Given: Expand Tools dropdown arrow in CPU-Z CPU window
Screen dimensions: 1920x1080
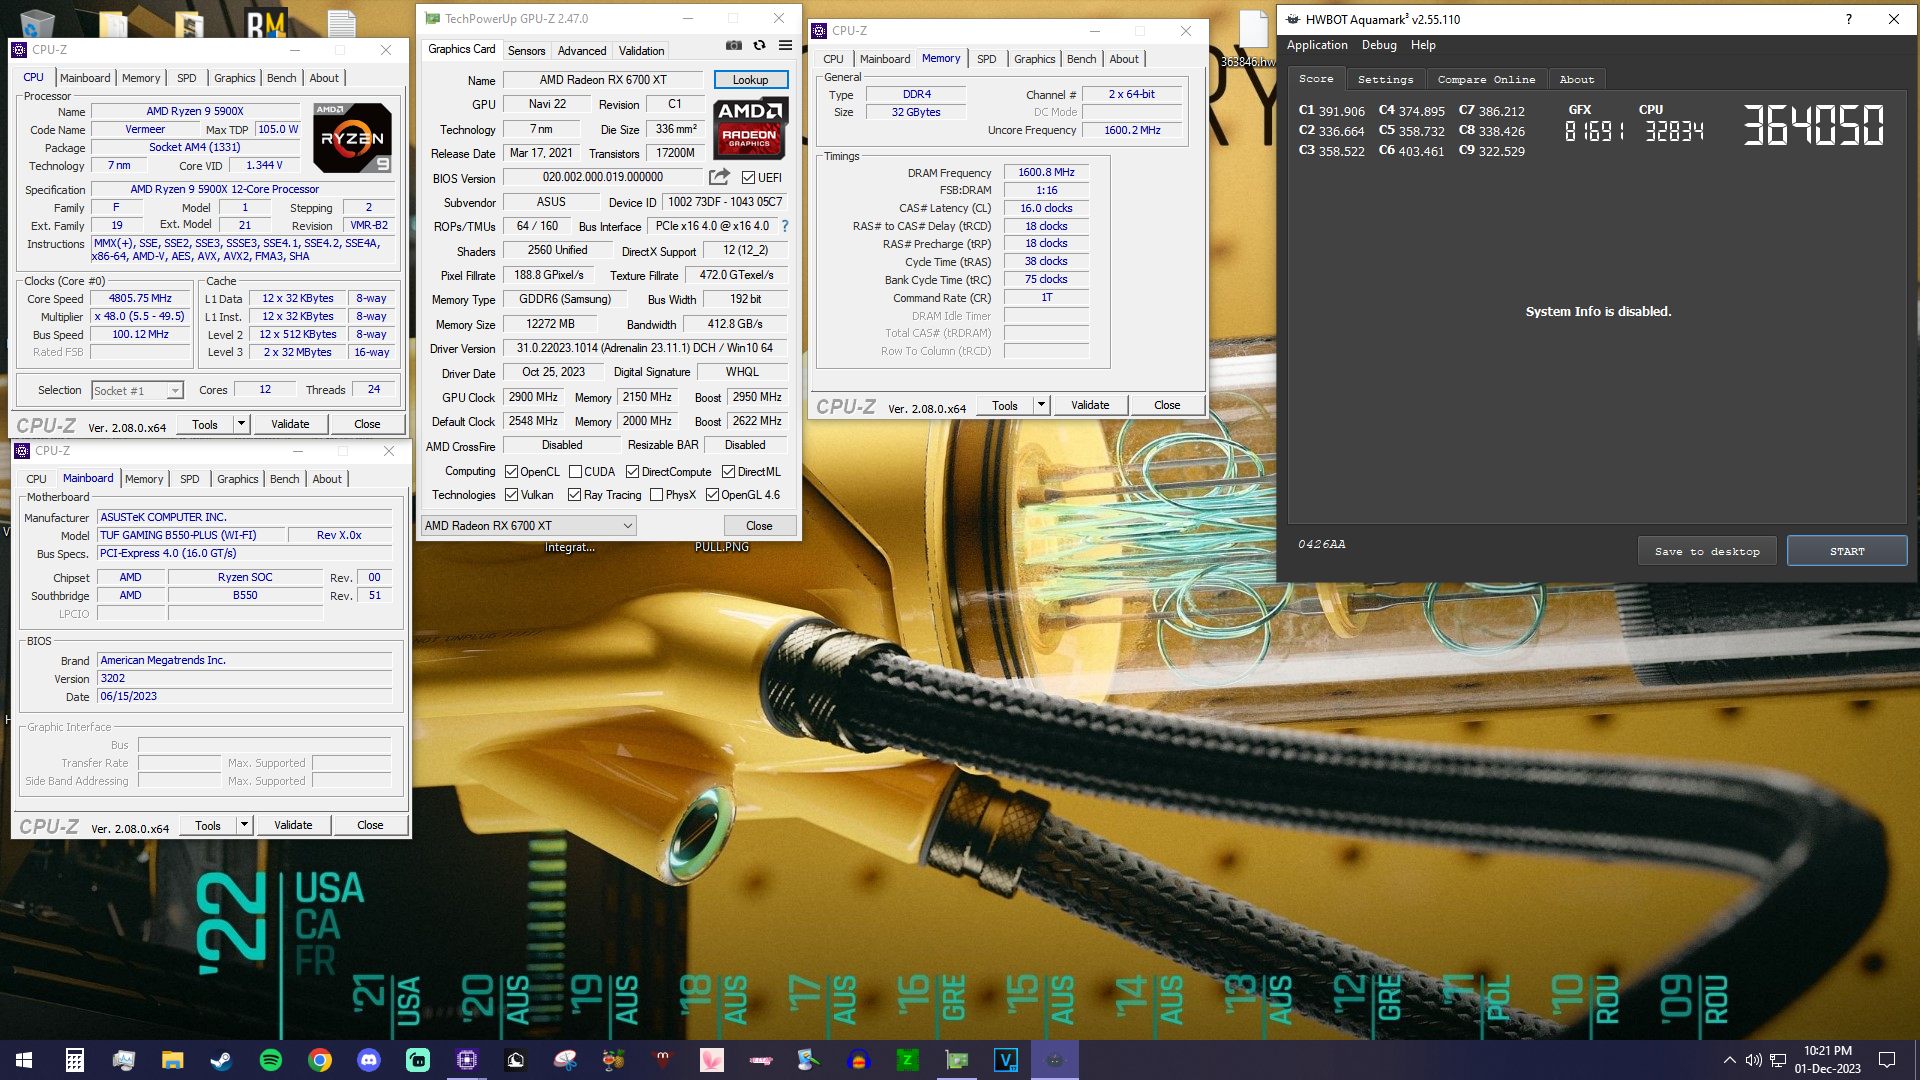Looking at the screenshot, I should (x=241, y=424).
